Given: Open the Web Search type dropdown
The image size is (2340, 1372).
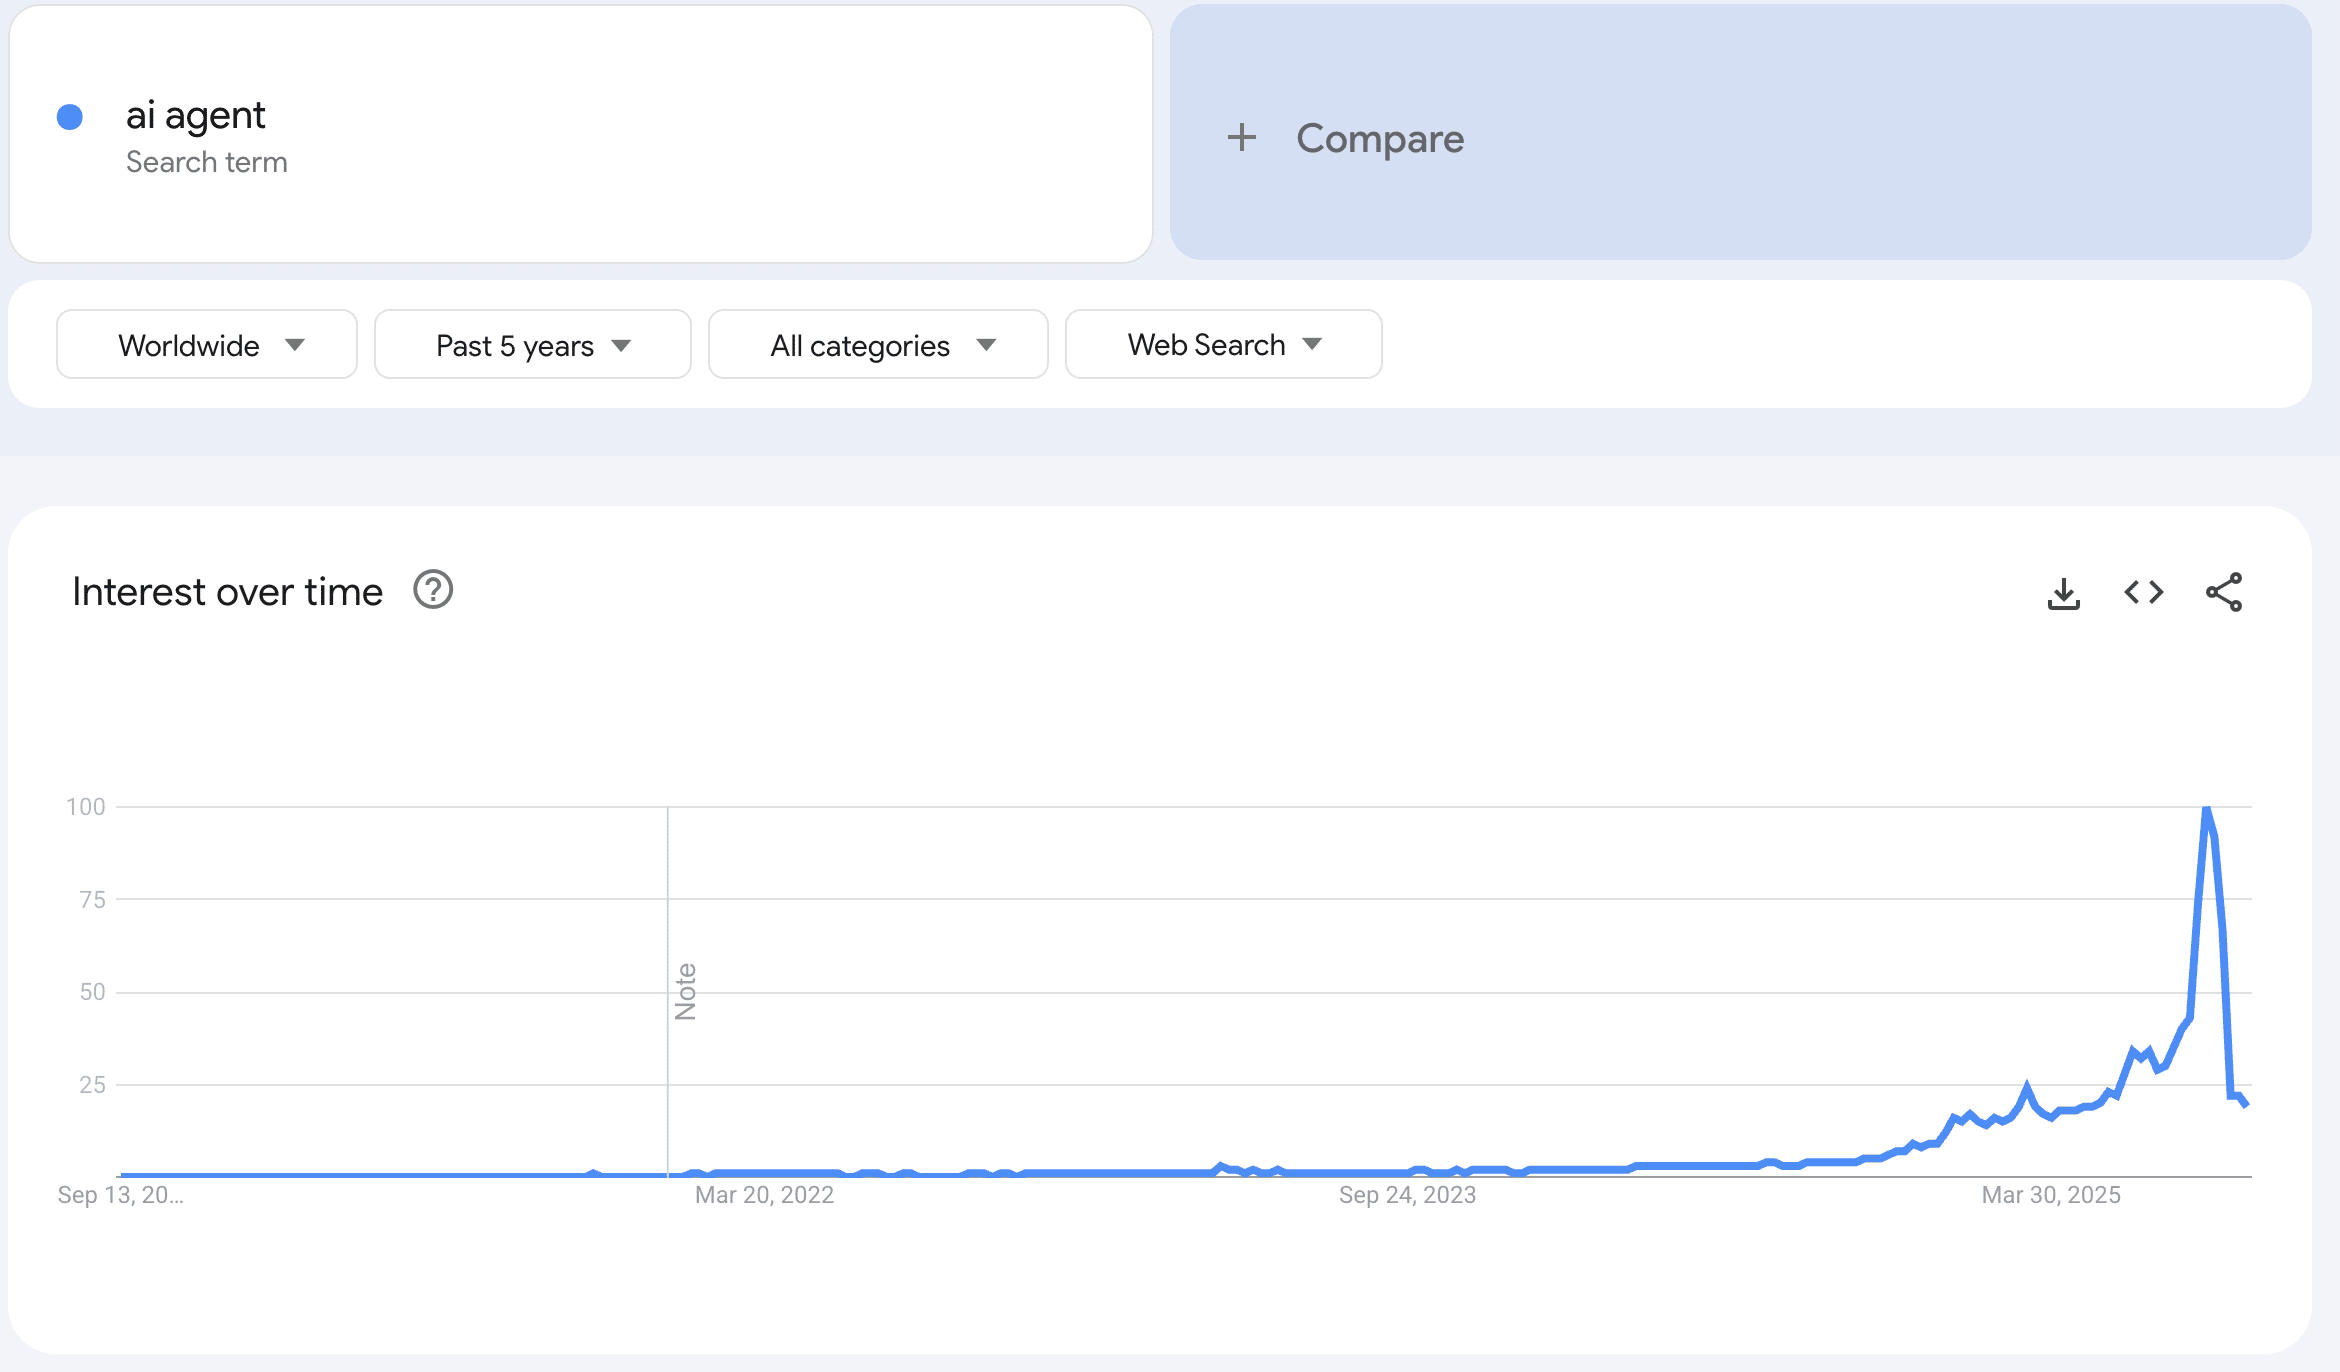Looking at the screenshot, I should pos(1224,344).
